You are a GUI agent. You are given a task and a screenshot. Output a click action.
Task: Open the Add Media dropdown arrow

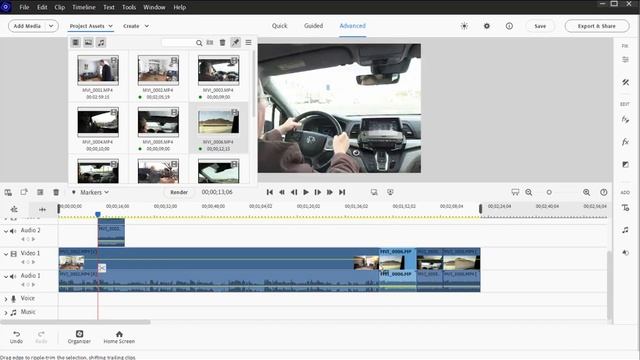click(51, 26)
